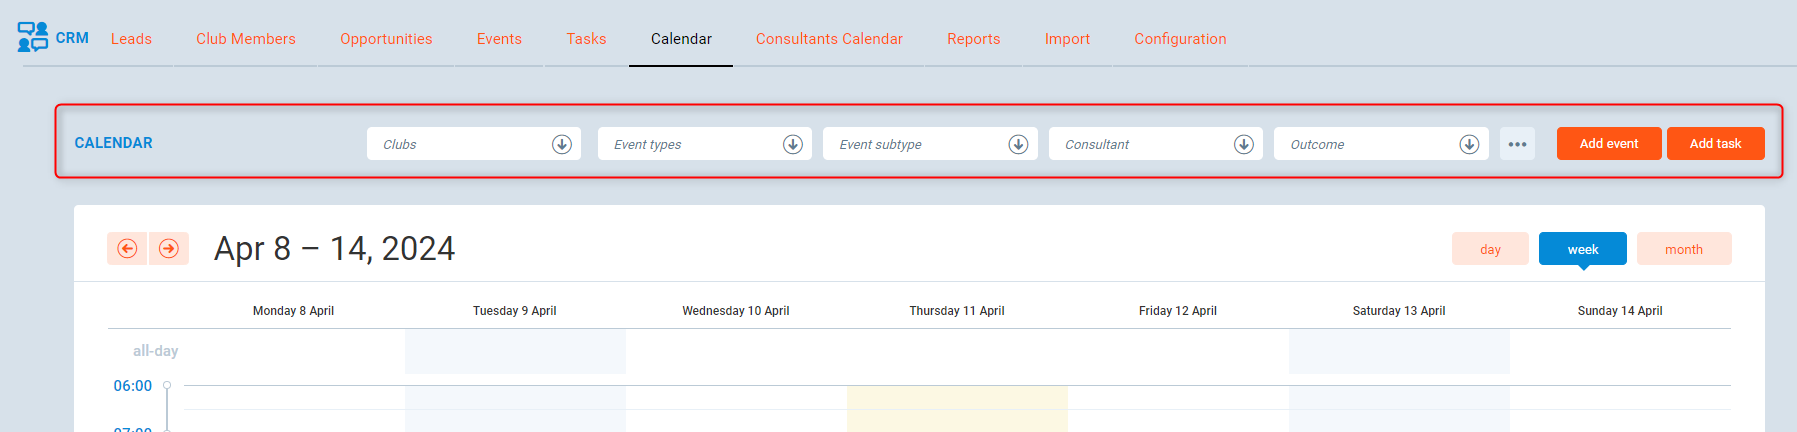
Task: Switch calendar to month view
Action: point(1683,249)
